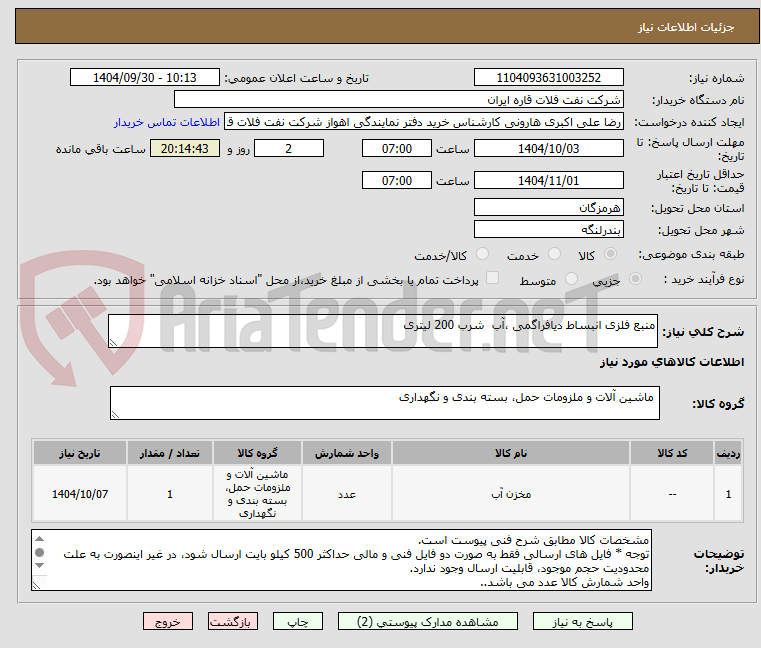This screenshot has width=761, height=648.
Task: Click the بازگشت back button
Action: point(232,621)
